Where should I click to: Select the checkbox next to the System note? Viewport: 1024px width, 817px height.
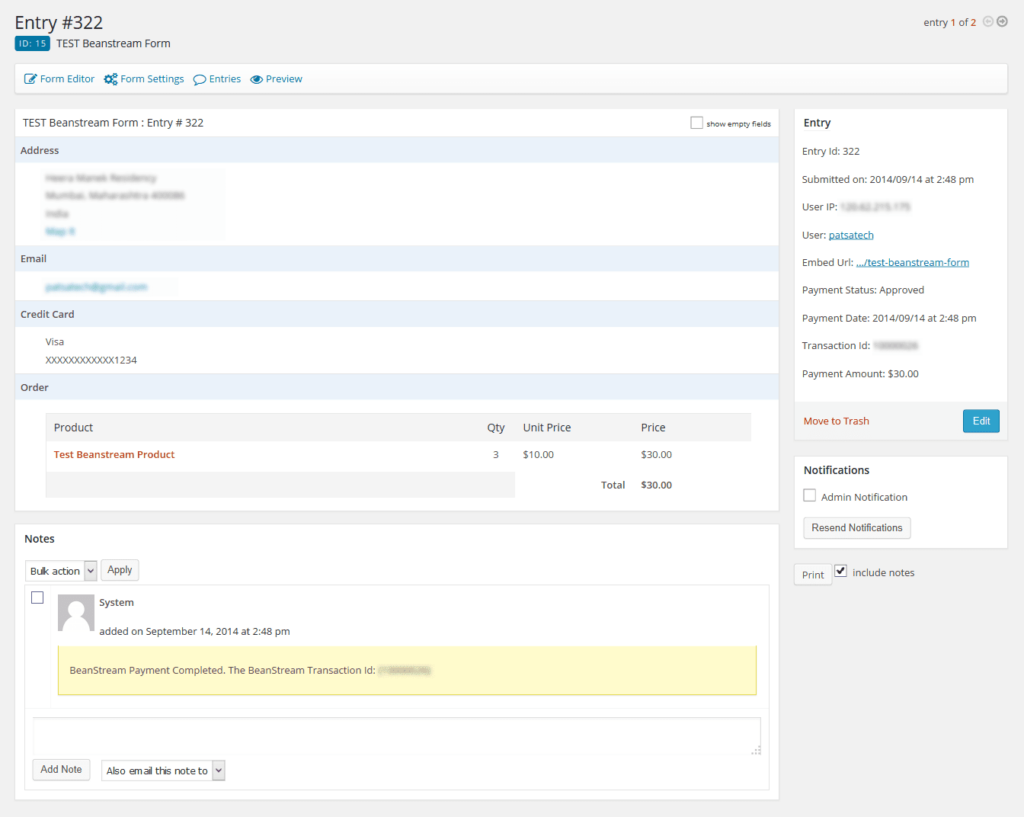pyautogui.click(x=37, y=597)
